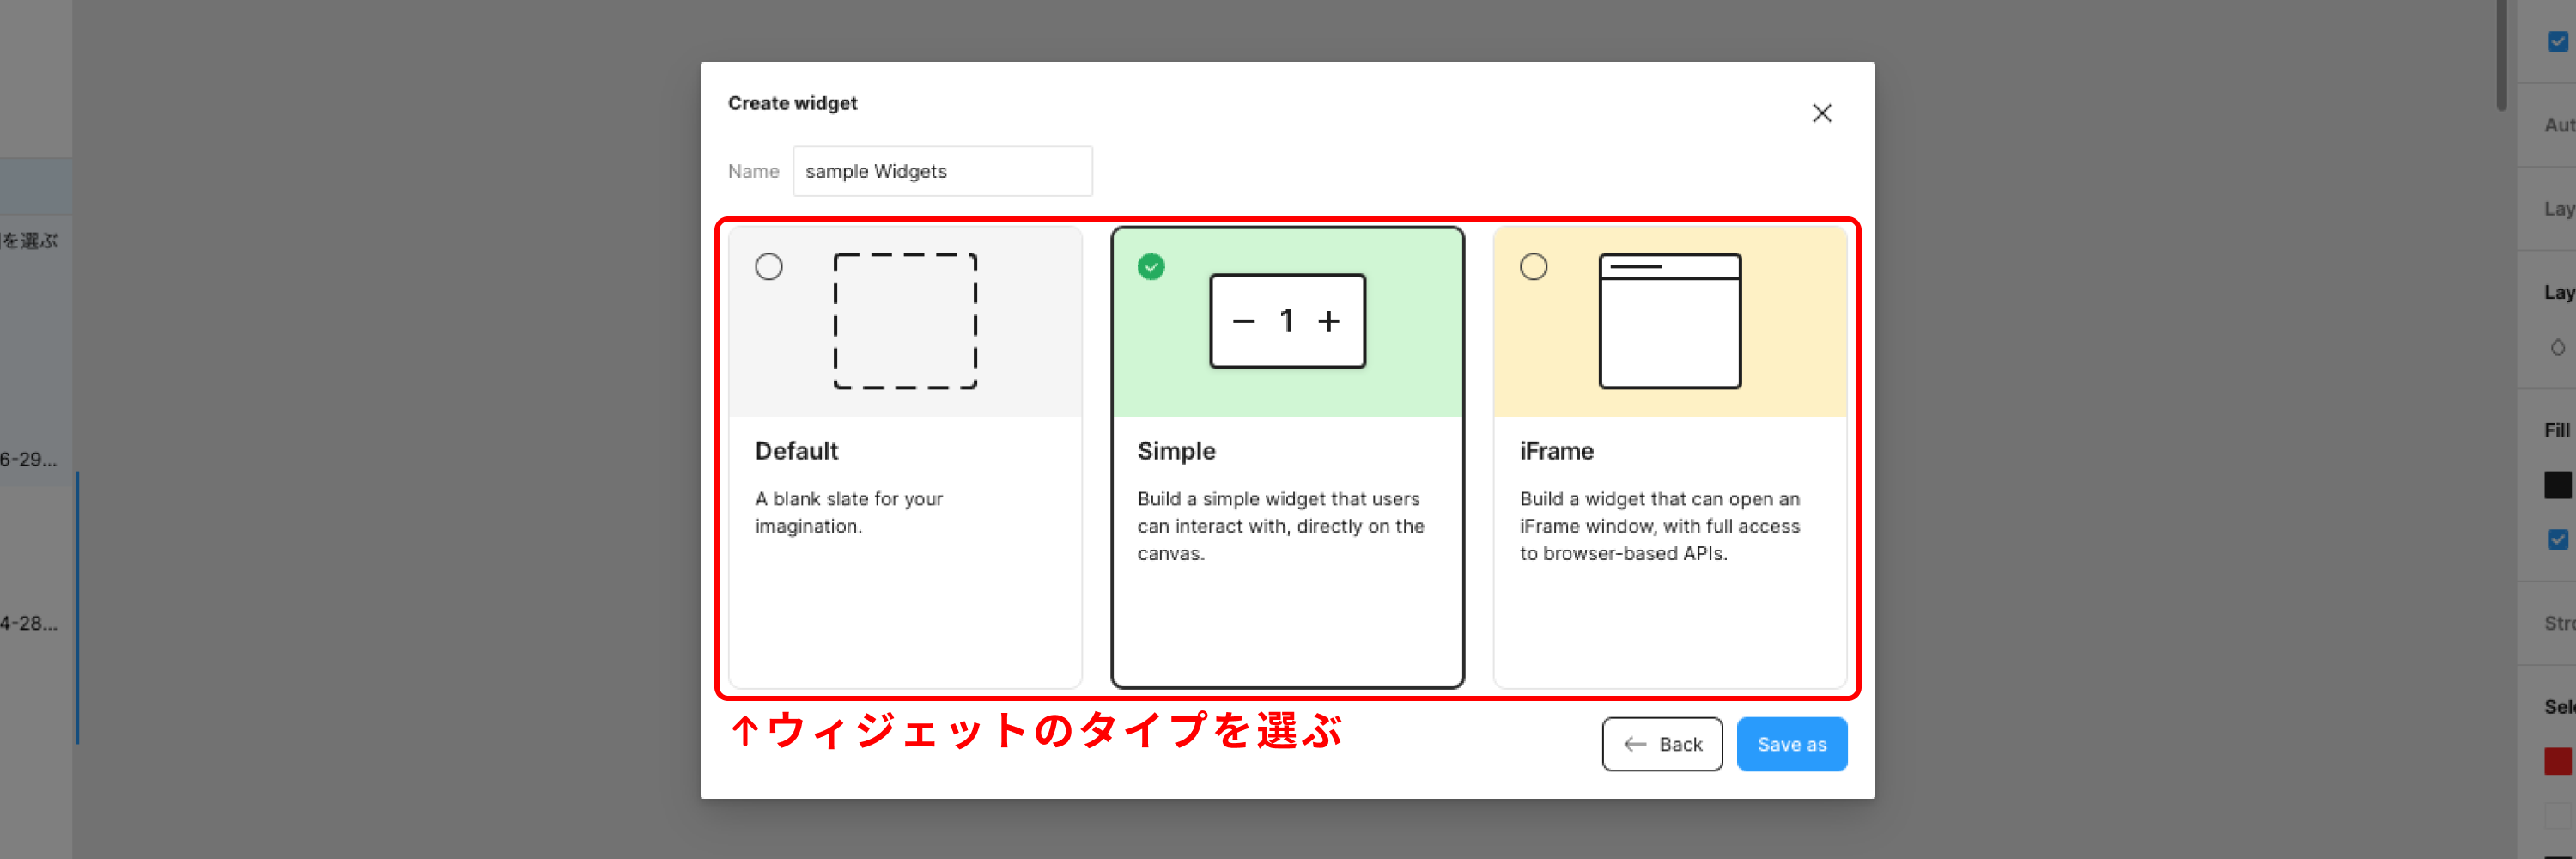The height and width of the screenshot is (859, 2576).
Task: Select the Default widget type radio button
Action: tap(769, 266)
